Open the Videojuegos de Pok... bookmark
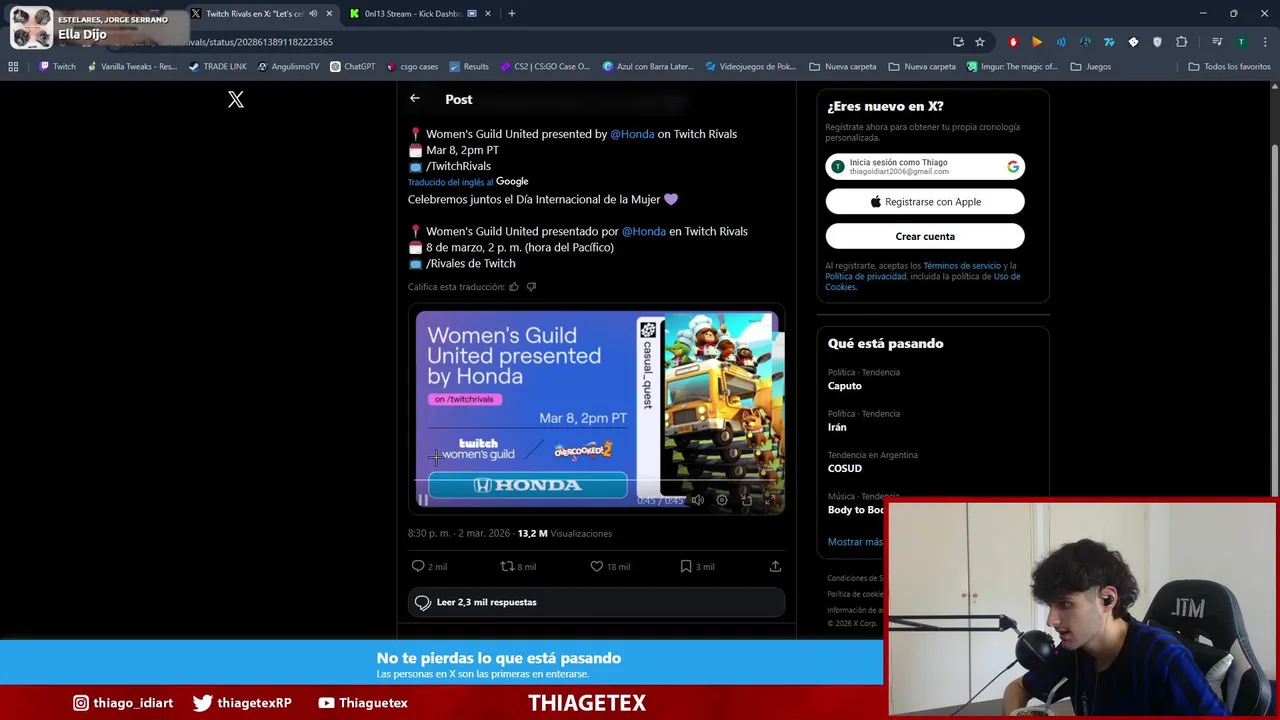1280x720 pixels. click(x=751, y=67)
